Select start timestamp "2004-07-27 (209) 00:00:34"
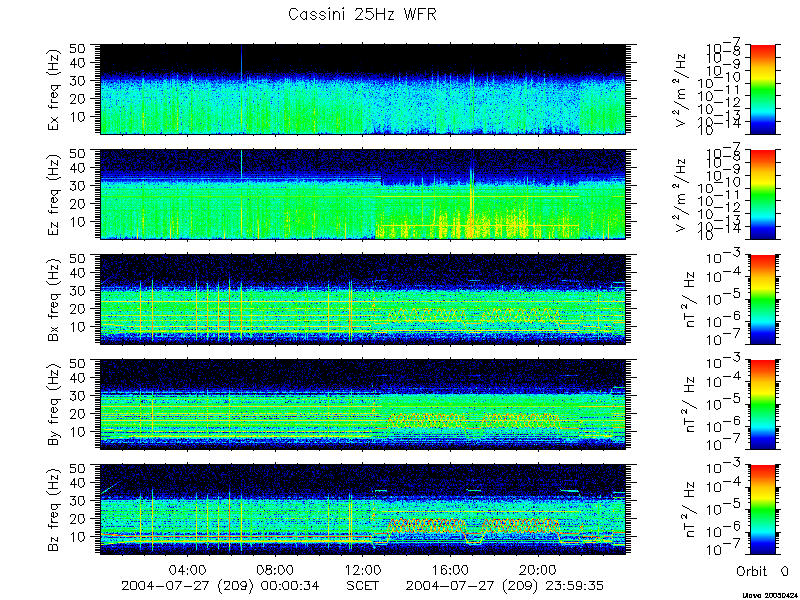The height and width of the screenshot is (600, 800). point(220,585)
